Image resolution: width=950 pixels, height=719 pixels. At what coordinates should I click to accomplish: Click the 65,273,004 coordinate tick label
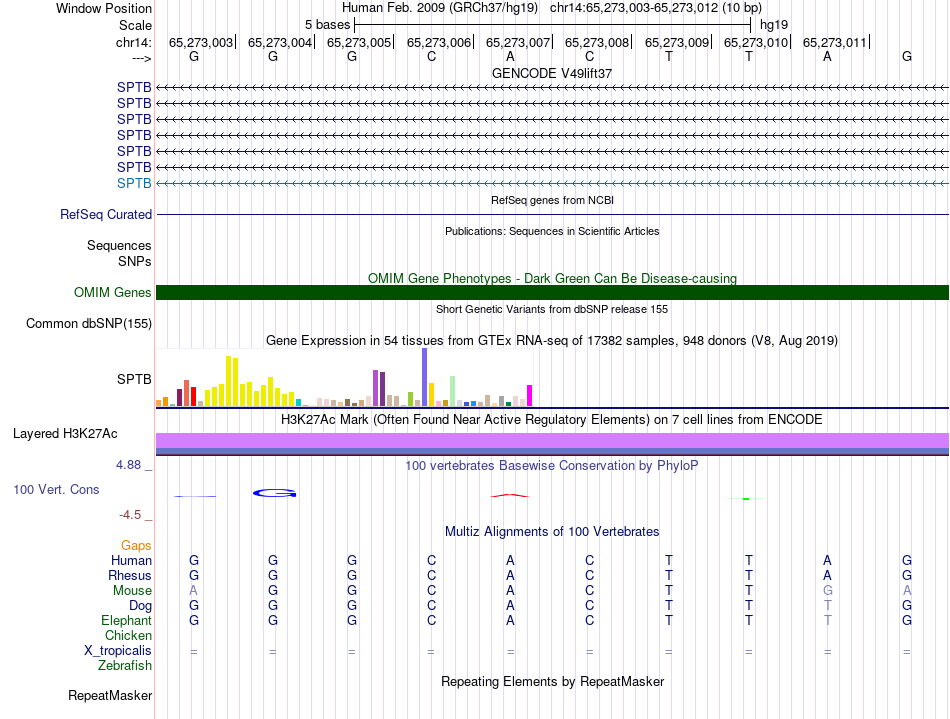click(280, 42)
